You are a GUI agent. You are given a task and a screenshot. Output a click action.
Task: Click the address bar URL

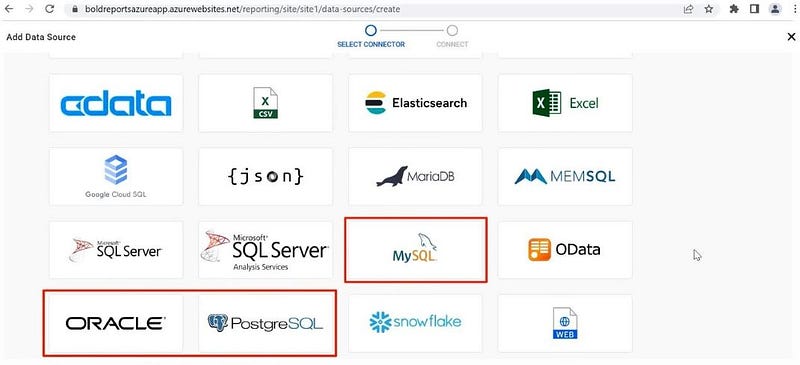[242, 9]
